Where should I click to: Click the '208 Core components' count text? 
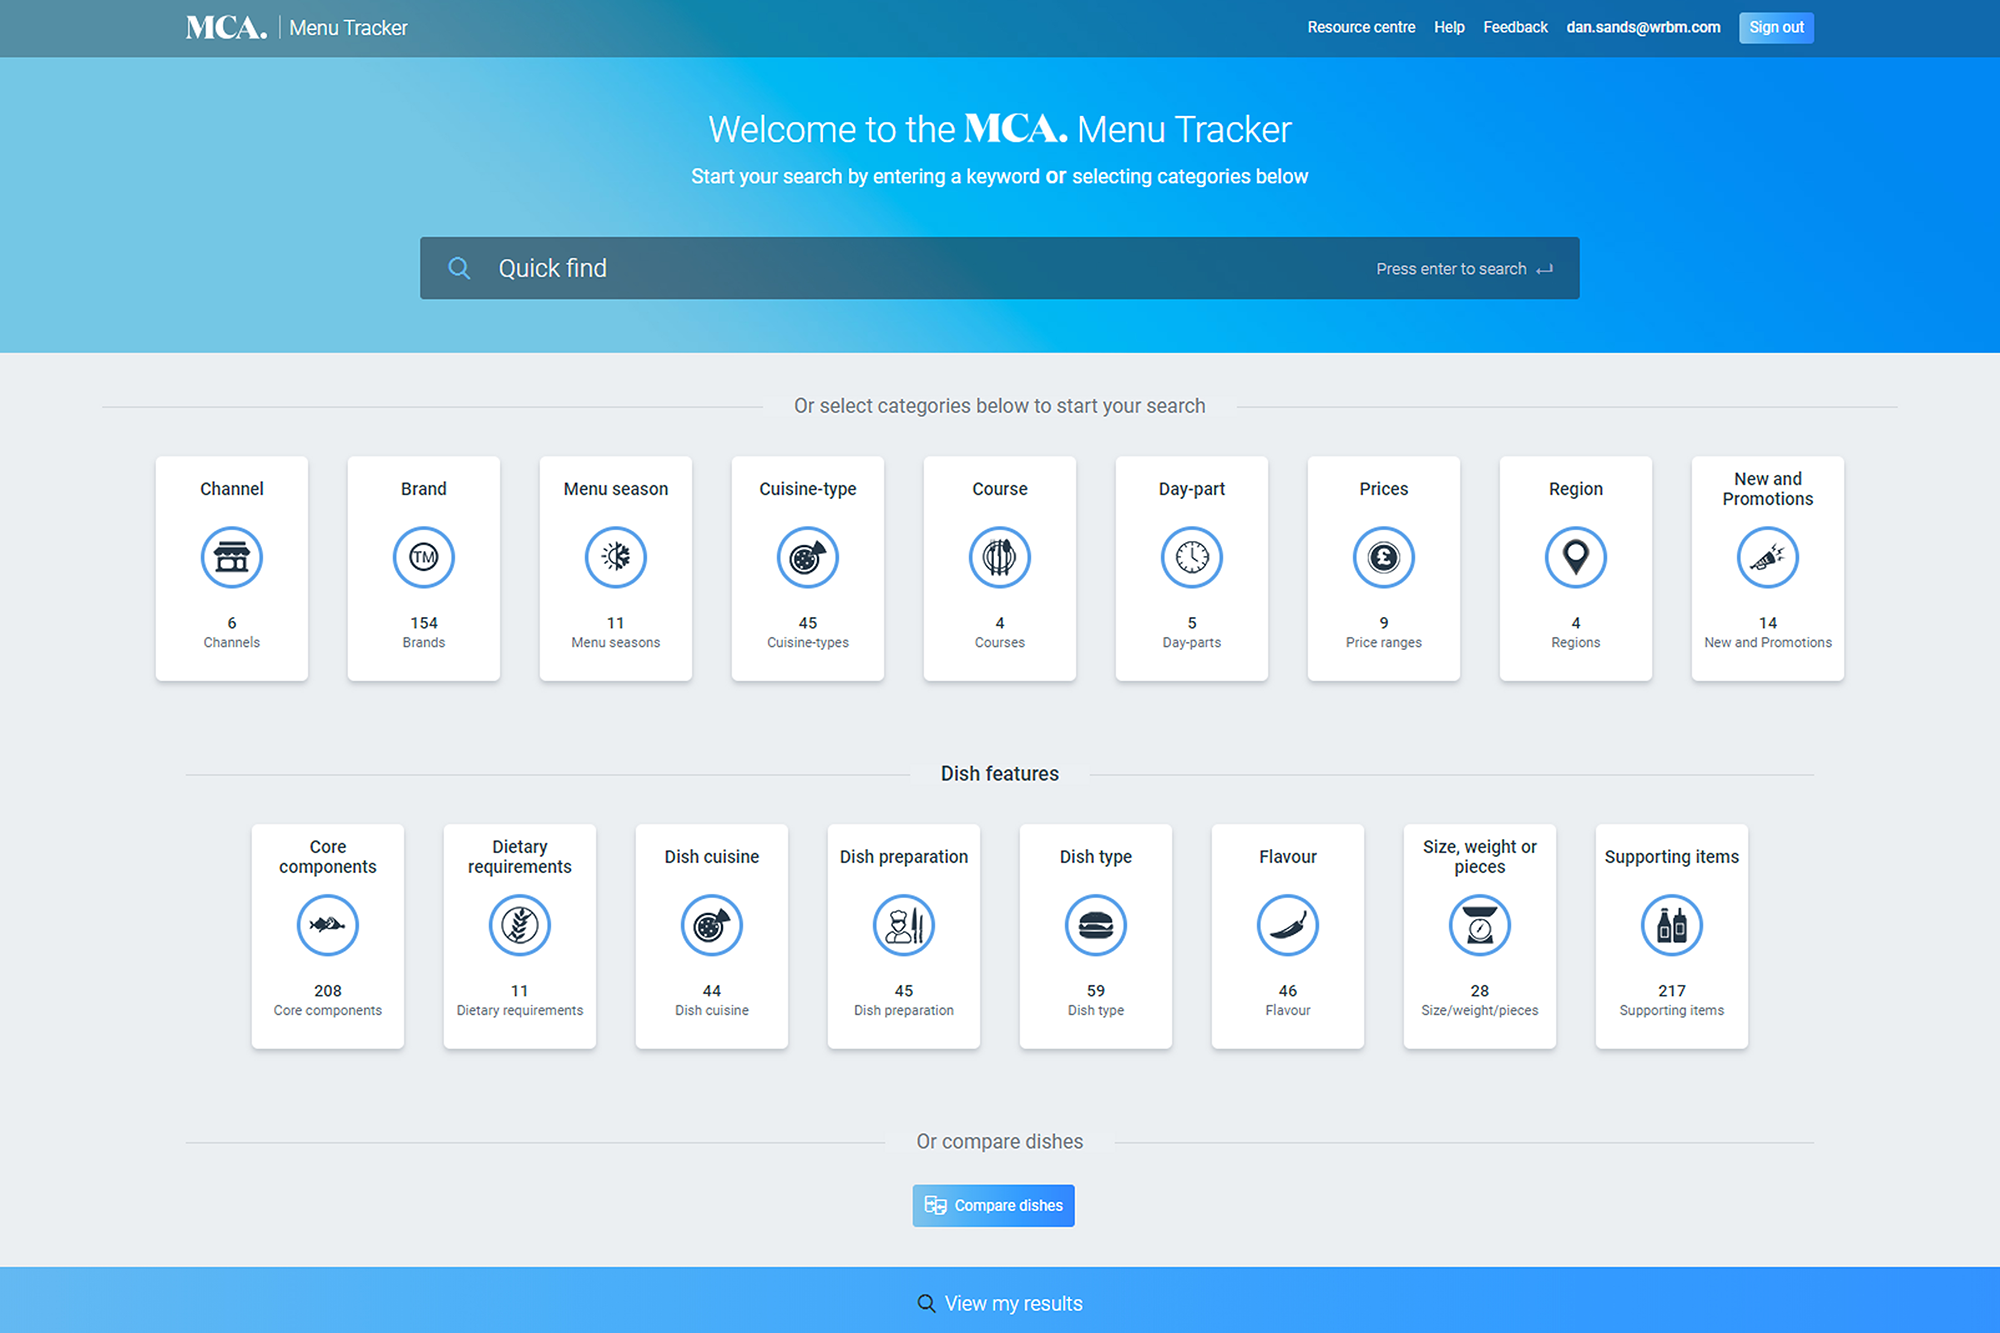click(x=328, y=1000)
